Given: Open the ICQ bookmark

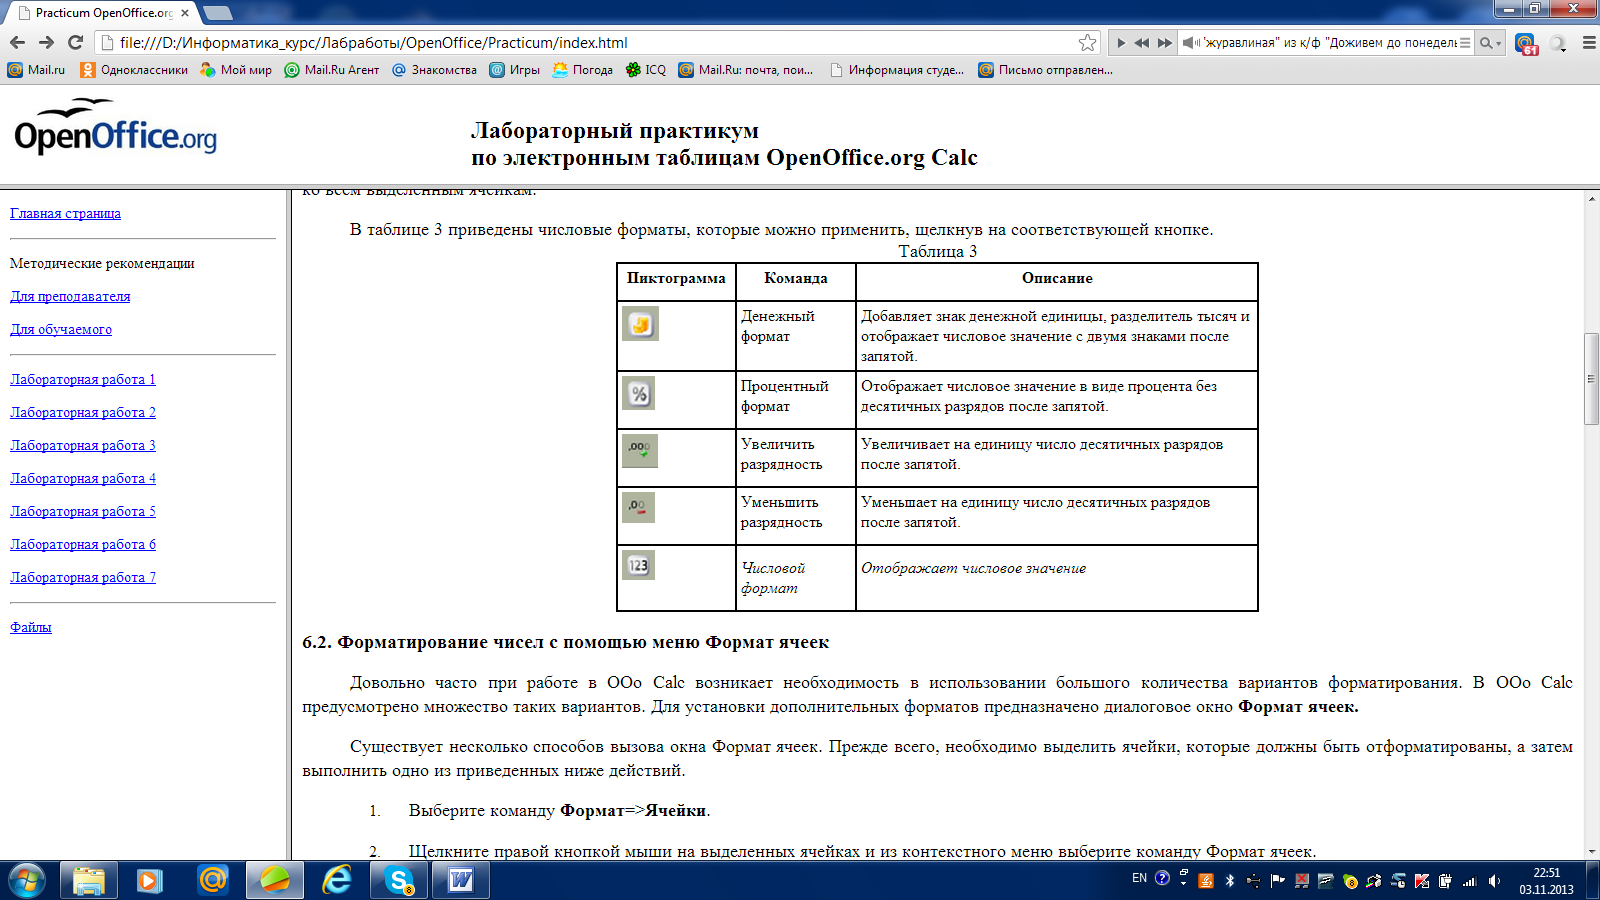Looking at the screenshot, I should pos(645,70).
